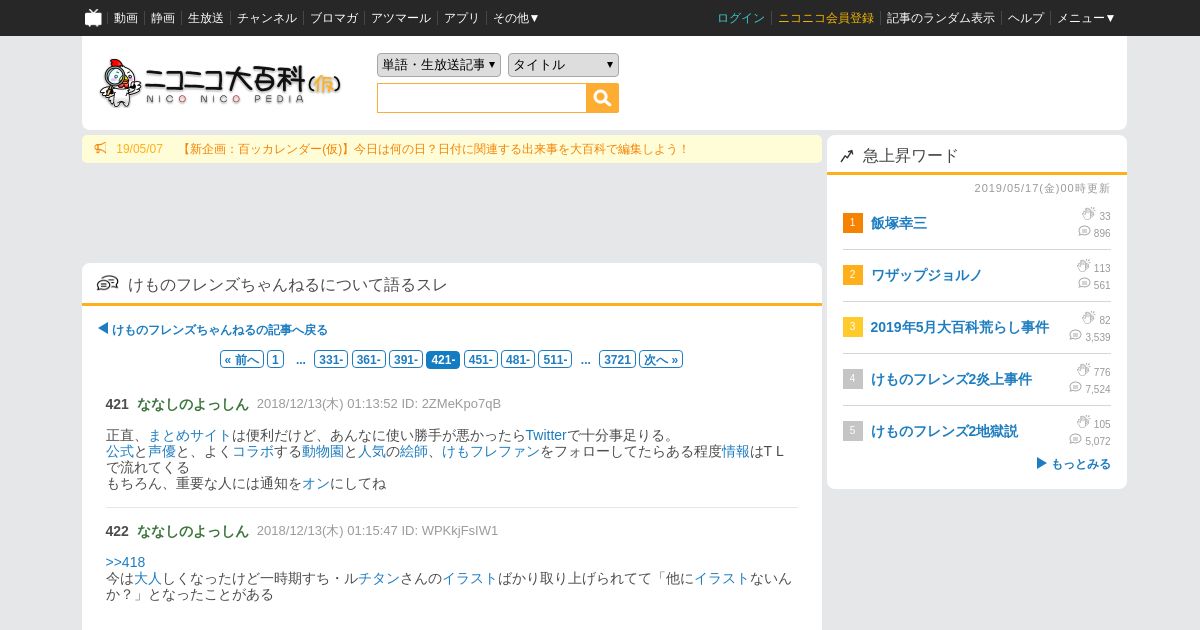This screenshot has height=630, width=1200.
Task: Open the タイトル search type dropdown
Action: pyautogui.click(x=563, y=65)
